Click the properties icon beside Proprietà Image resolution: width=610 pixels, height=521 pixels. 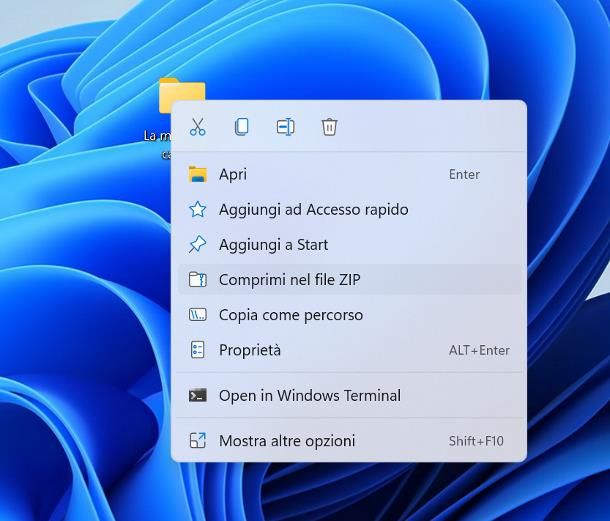pos(198,350)
